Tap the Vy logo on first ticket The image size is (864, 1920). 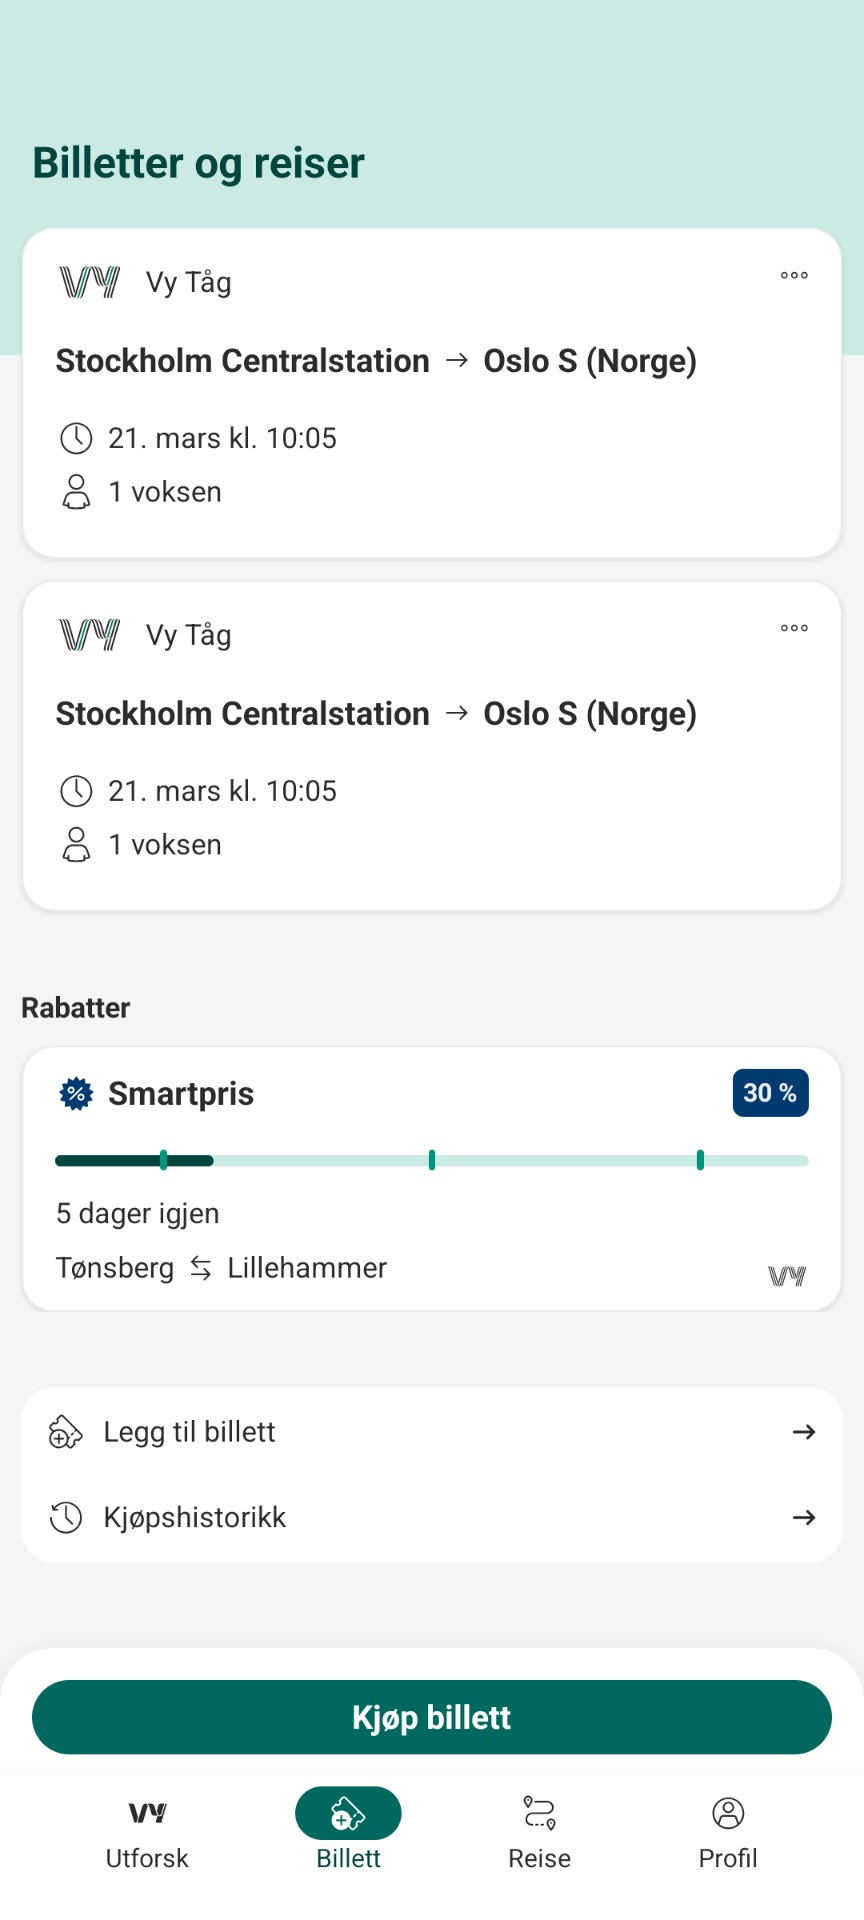90,282
